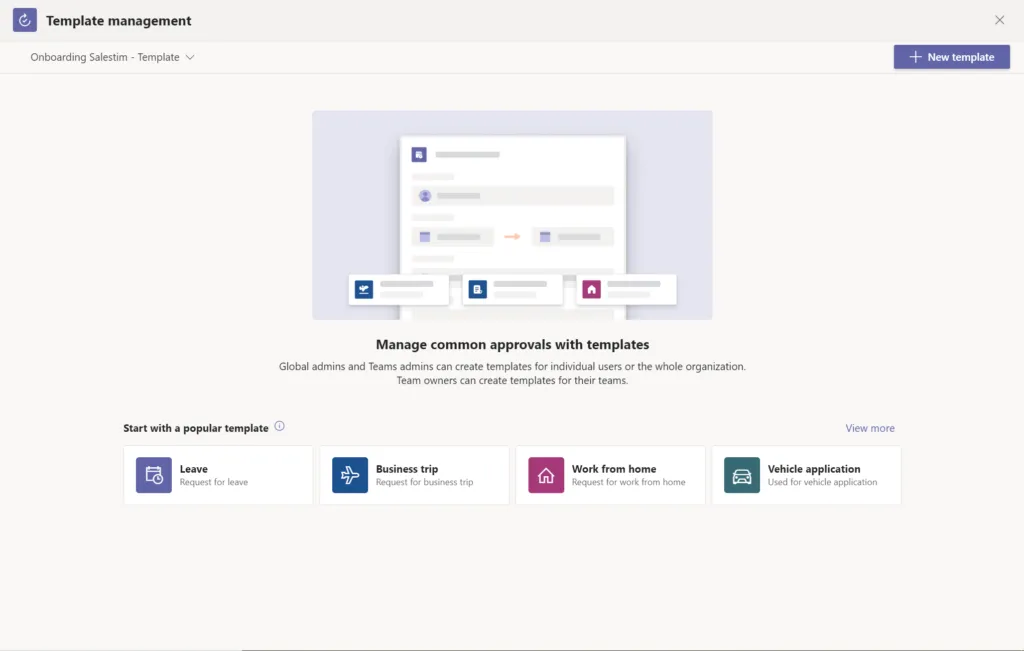Click the chevron beside Onboarding Salestim - Template
The width and height of the screenshot is (1024, 651).
190,57
